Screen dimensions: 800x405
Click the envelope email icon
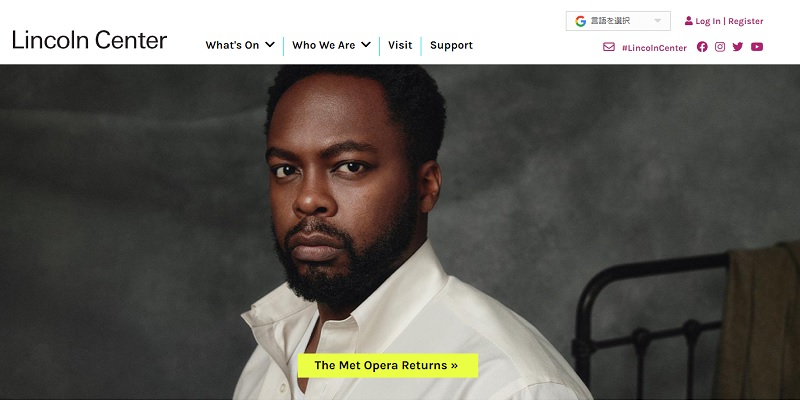point(609,47)
